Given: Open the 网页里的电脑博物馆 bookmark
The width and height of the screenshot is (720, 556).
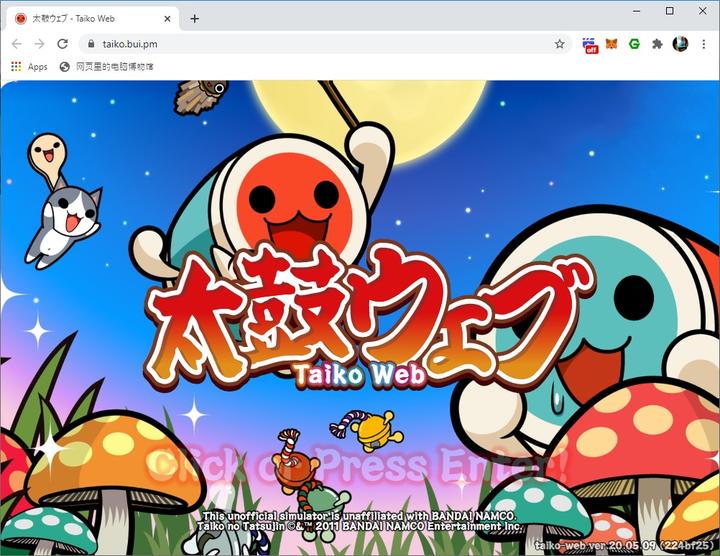Looking at the screenshot, I should pyautogui.click(x=106, y=67).
